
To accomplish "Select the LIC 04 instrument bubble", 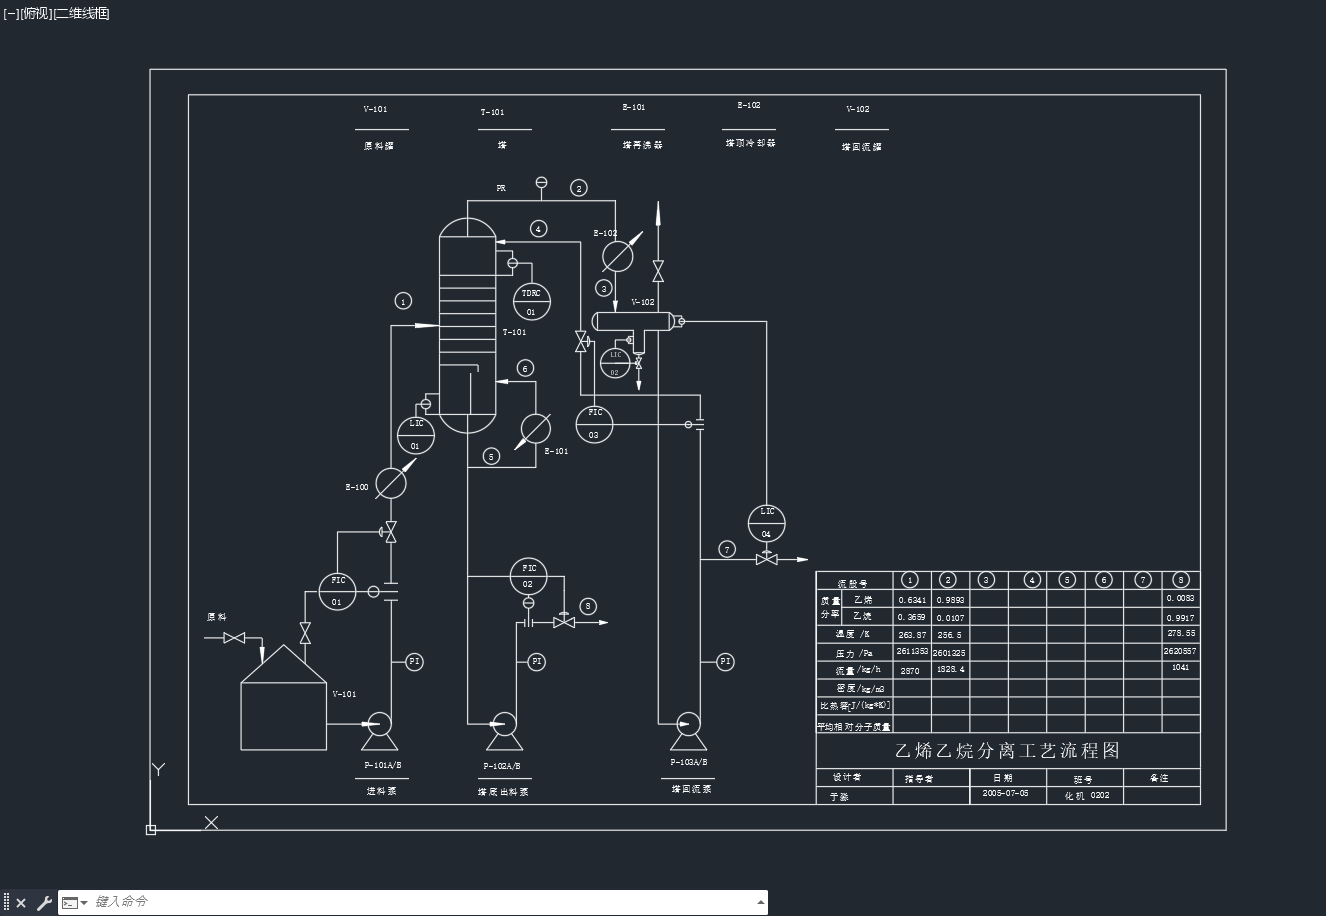I will click(x=767, y=523).
